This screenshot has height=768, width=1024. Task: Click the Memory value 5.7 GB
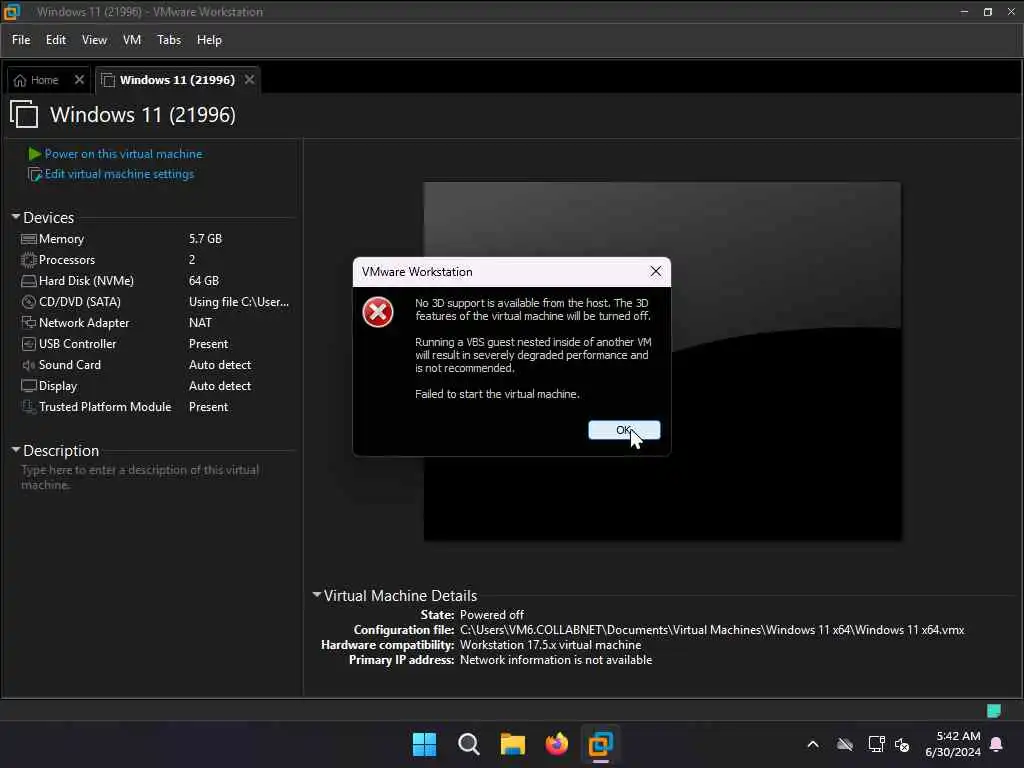pos(205,239)
